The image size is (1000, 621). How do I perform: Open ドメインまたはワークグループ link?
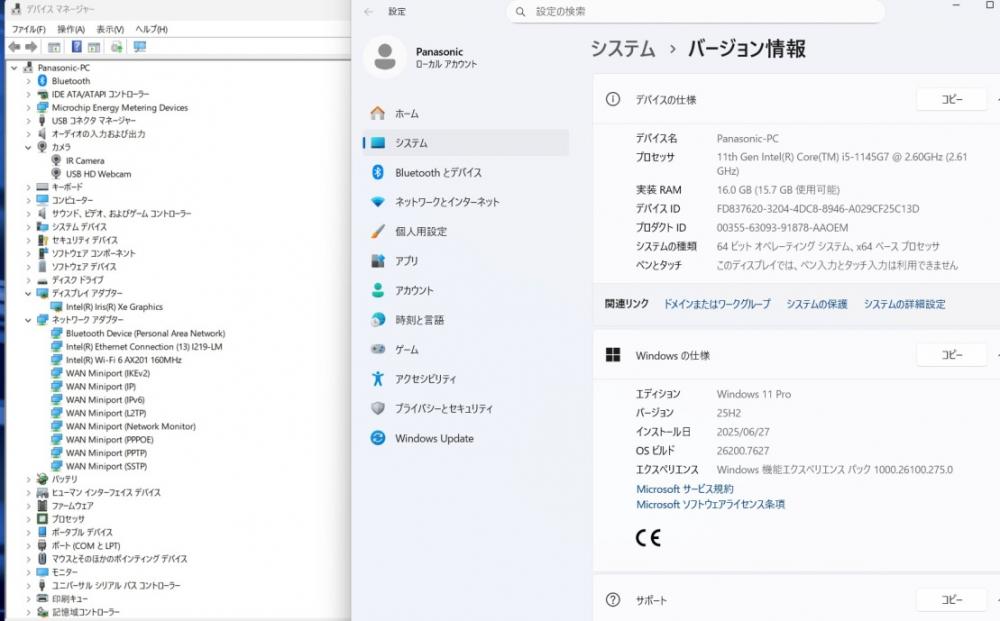717,304
